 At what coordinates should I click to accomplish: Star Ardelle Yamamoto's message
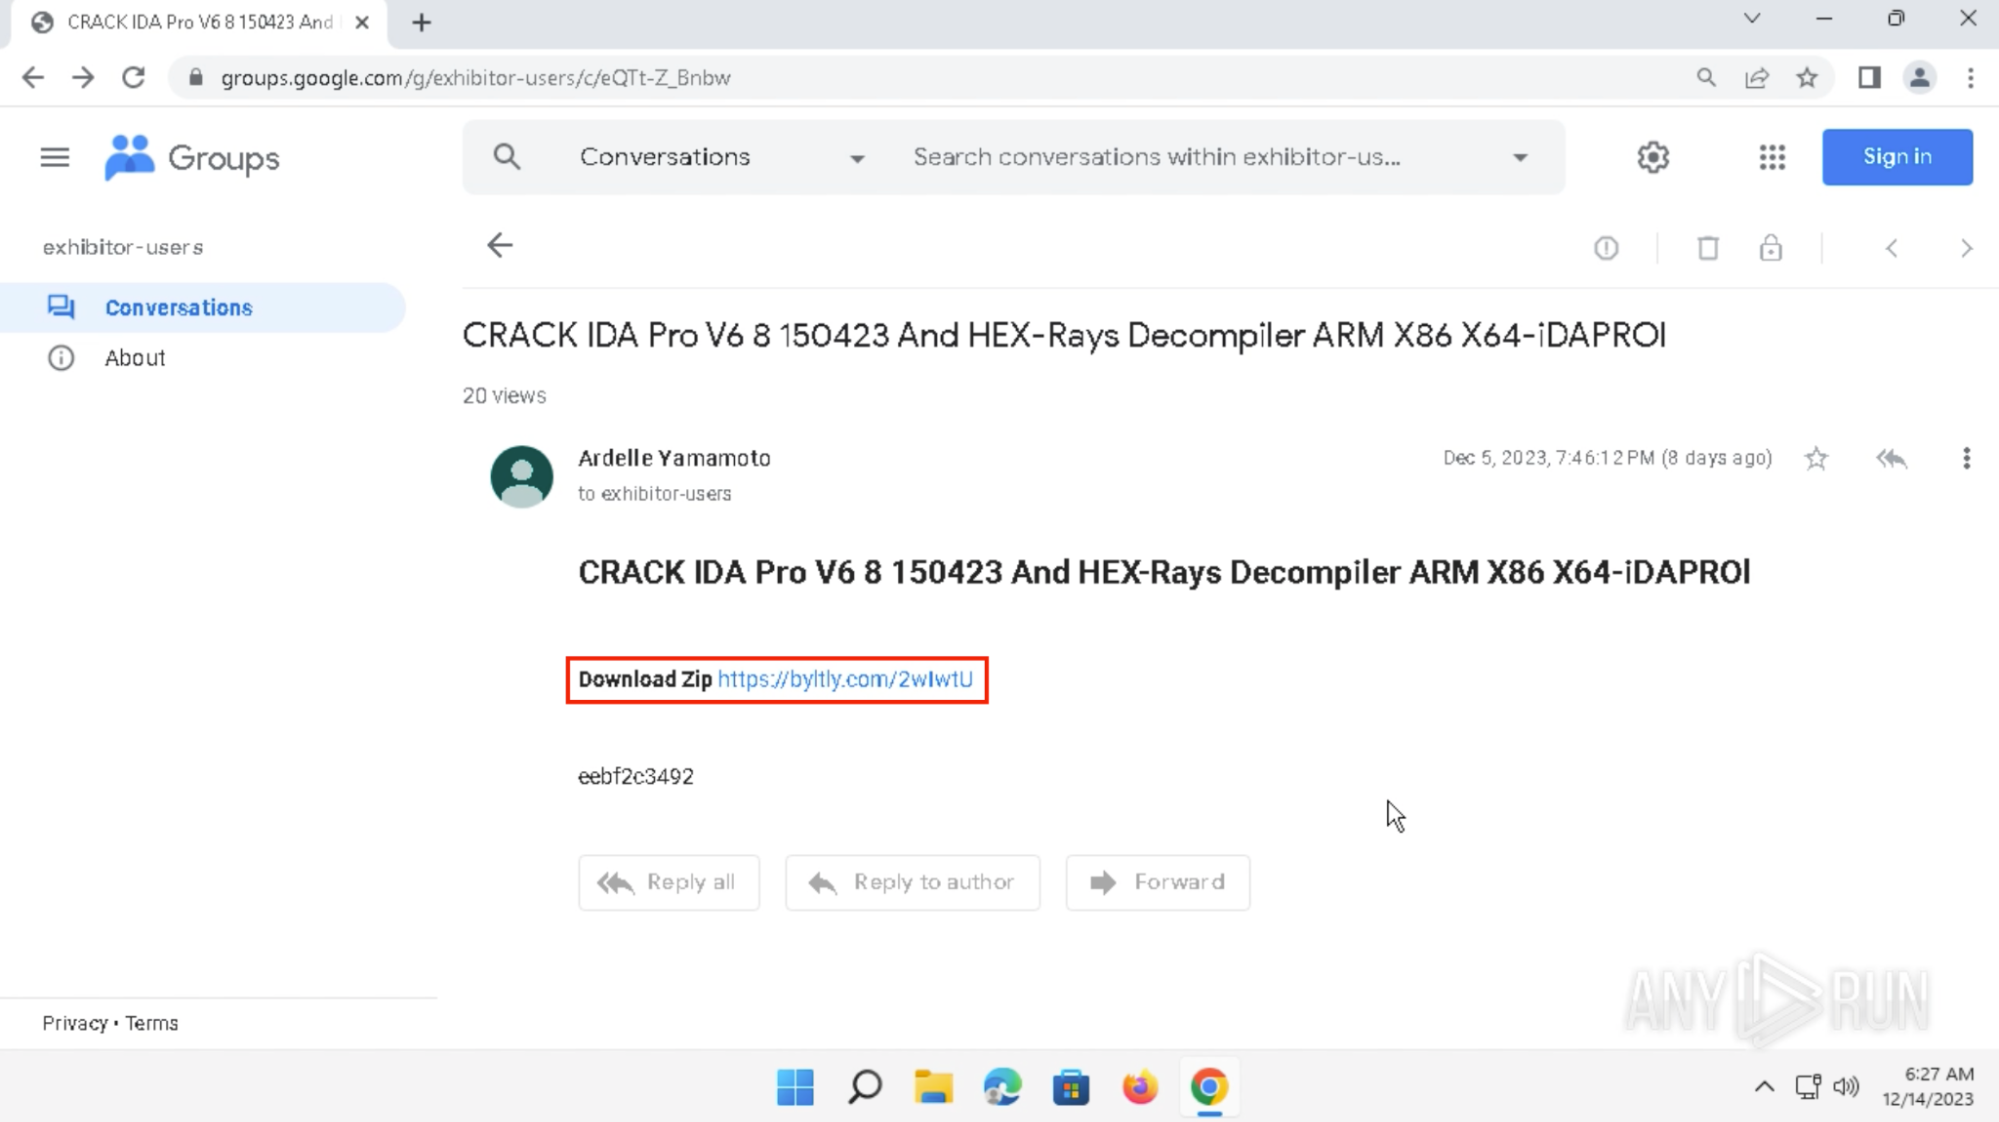[1816, 458]
